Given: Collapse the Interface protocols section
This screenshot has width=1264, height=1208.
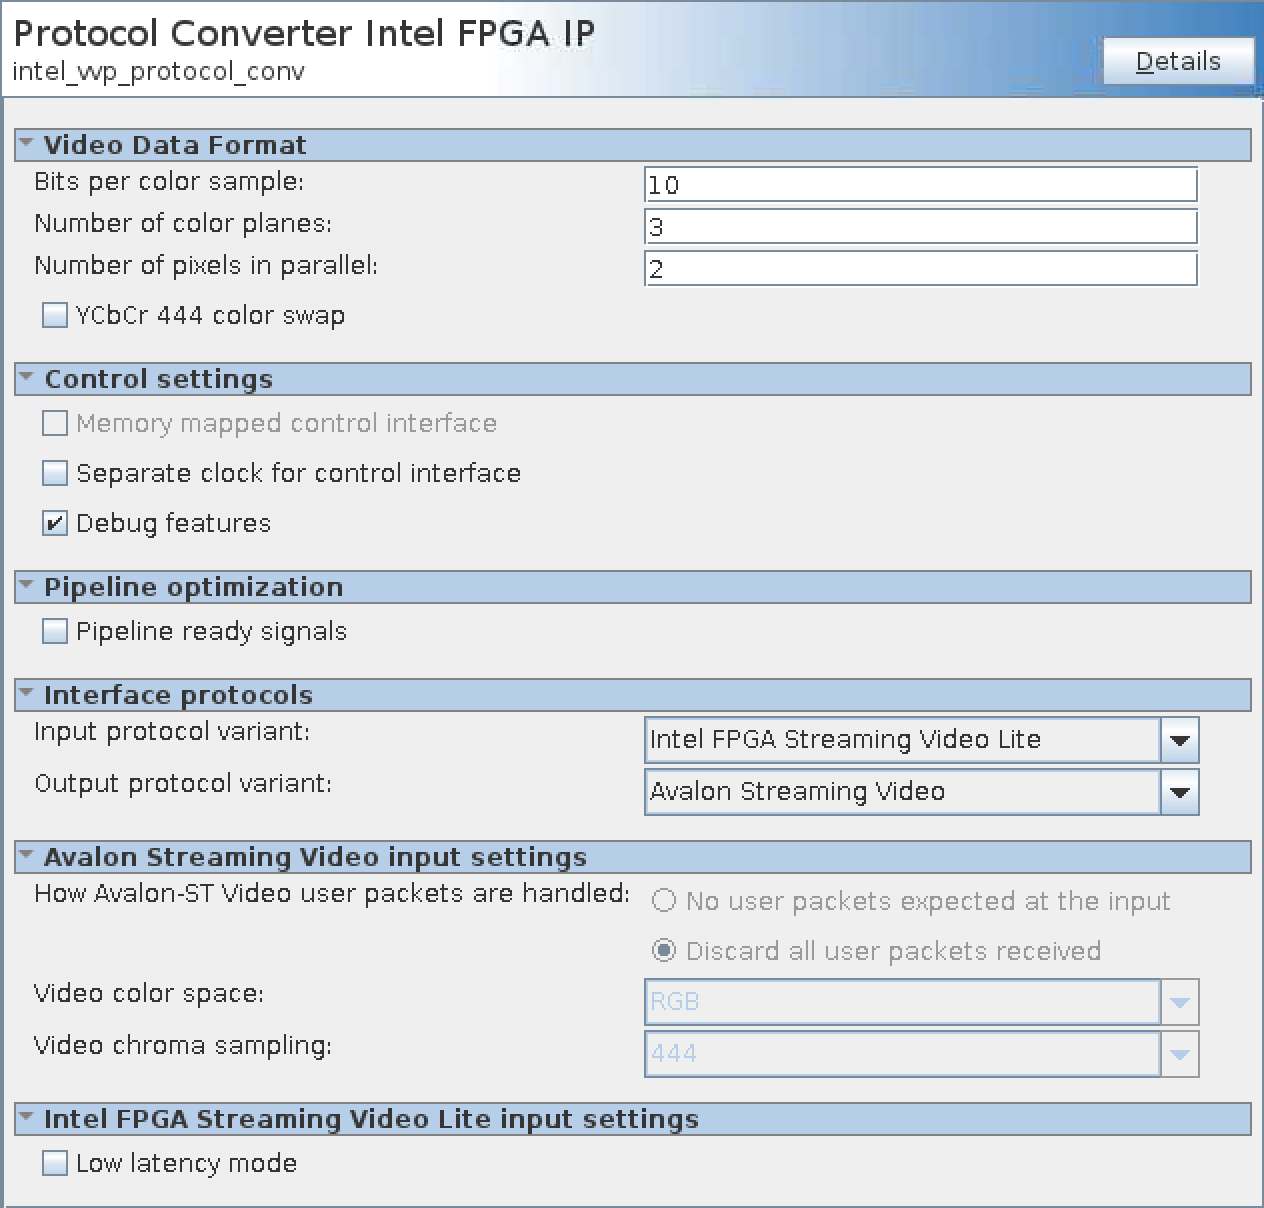Looking at the screenshot, I should pos(27,694).
